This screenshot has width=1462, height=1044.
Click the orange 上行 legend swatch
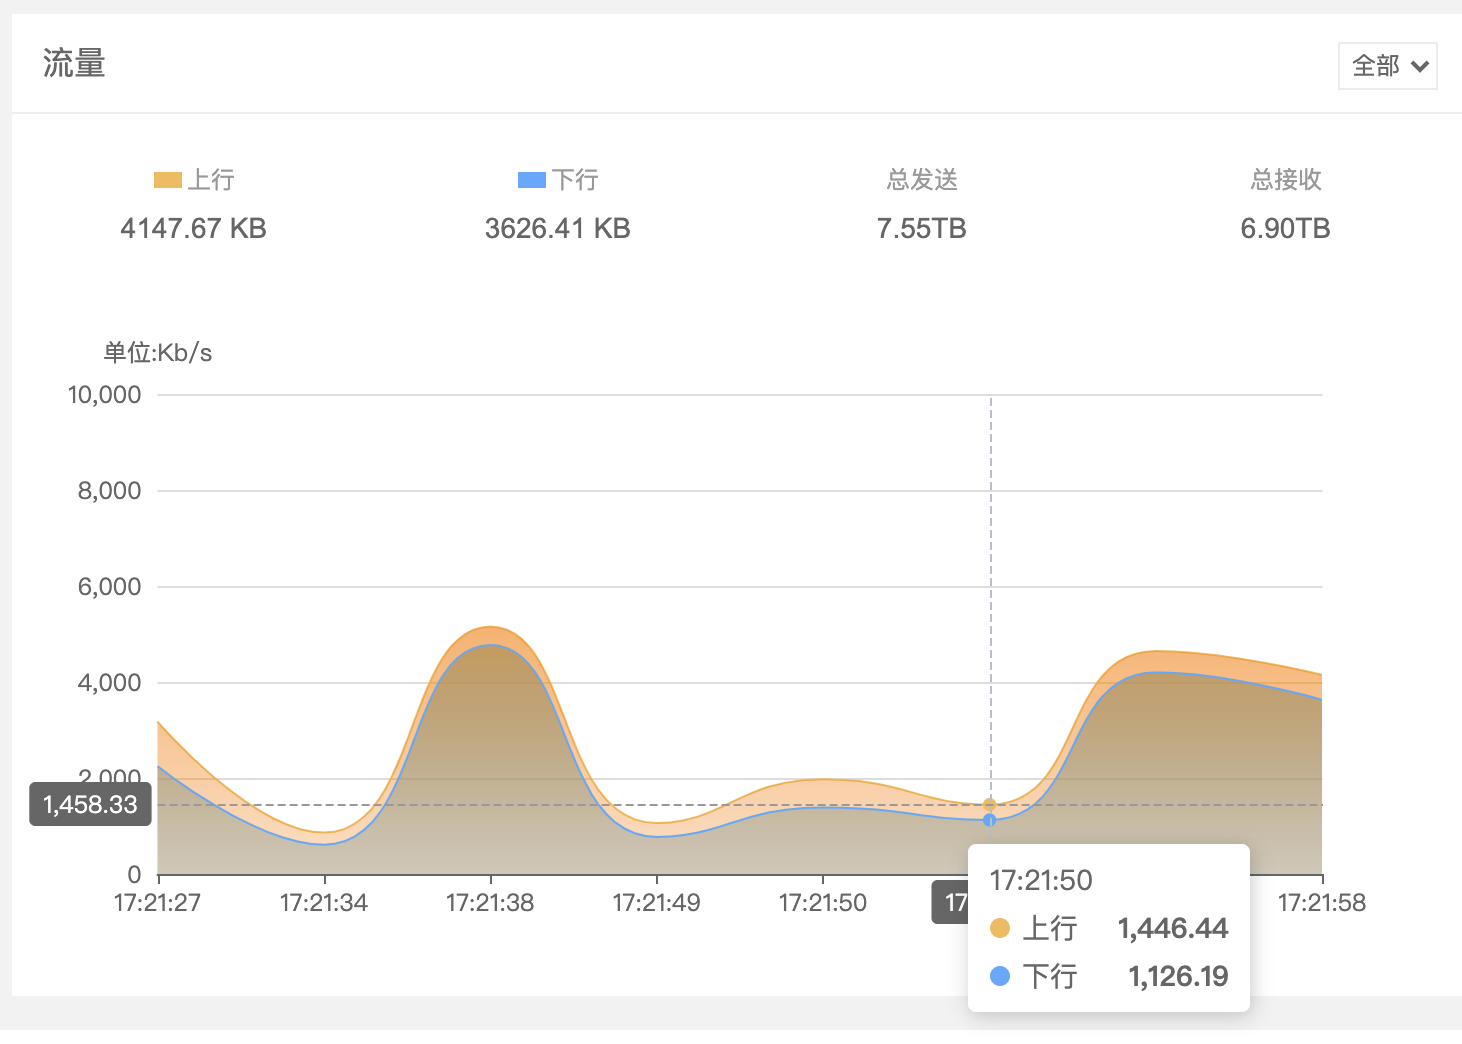(x=167, y=180)
